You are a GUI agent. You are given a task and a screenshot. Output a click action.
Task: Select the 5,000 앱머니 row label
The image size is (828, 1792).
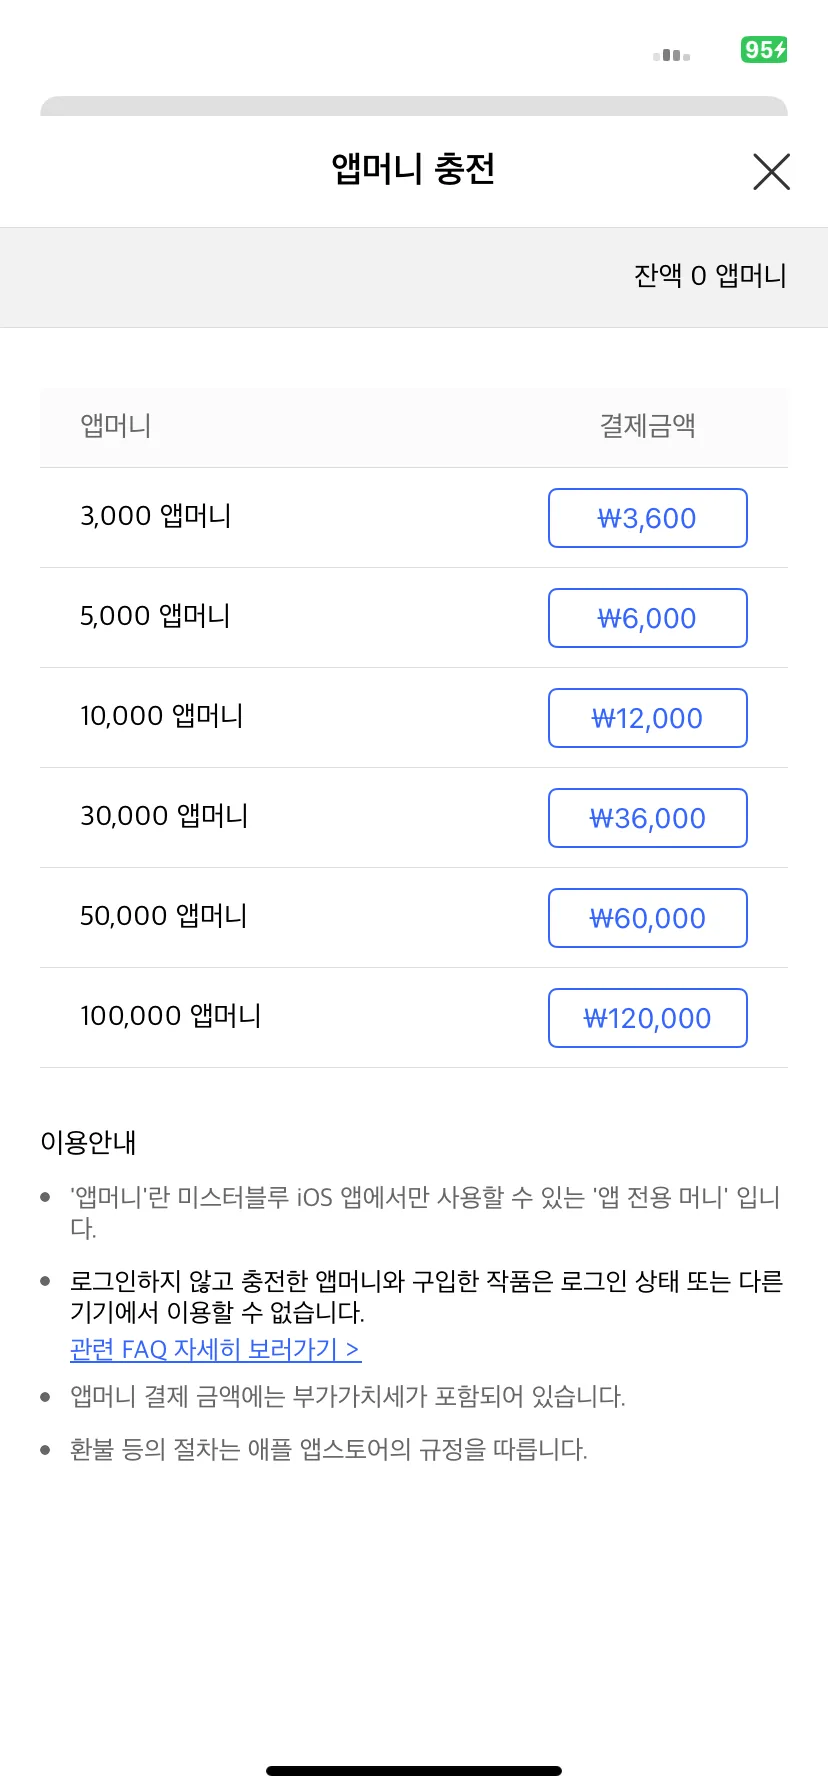point(155,616)
